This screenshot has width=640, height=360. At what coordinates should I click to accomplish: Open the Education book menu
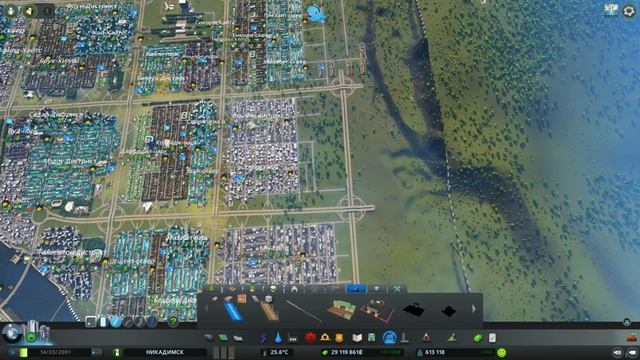pyautogui.click(x=357, y=338)
